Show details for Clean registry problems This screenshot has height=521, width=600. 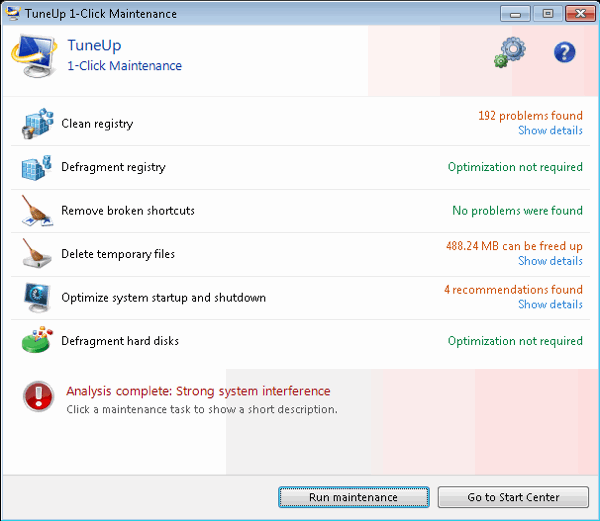550,130
